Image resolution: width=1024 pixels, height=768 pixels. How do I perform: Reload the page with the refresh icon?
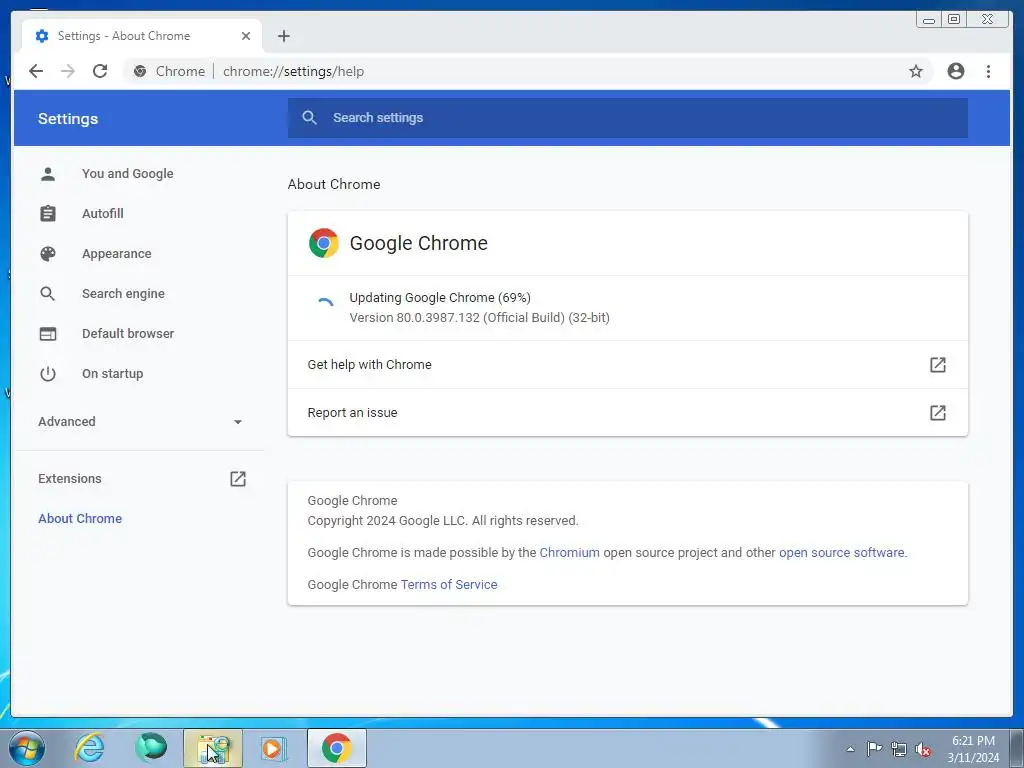point(100,71)
